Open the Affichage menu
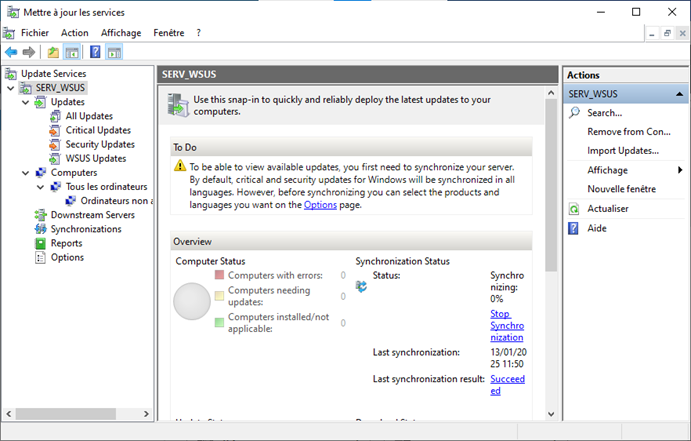The image size is (691, 441). click(121, 33)
